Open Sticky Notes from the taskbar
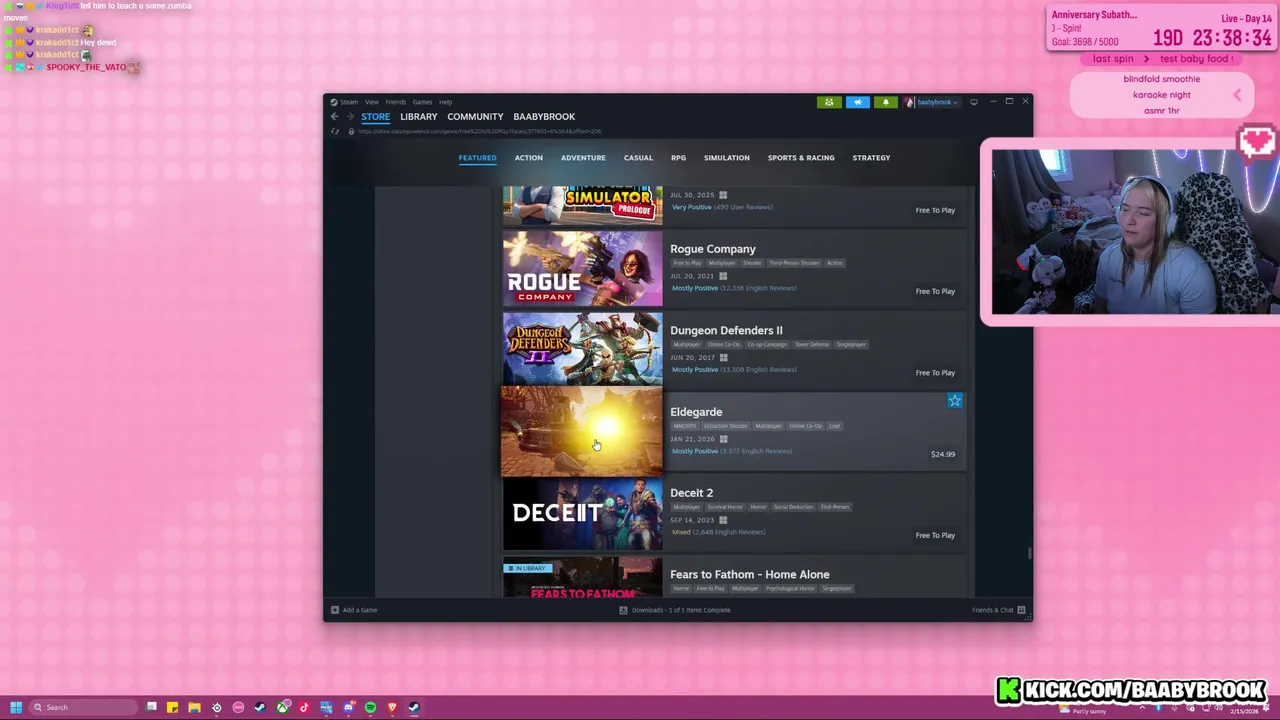Screen dimensions: 1280x720 click(x=172, y=707)
